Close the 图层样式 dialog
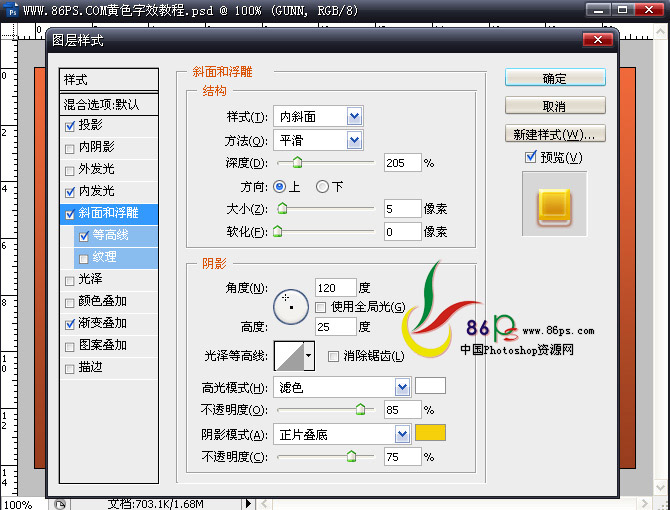Screen dimensions: 670x510 pyautogui.click(x=598, y=40)
